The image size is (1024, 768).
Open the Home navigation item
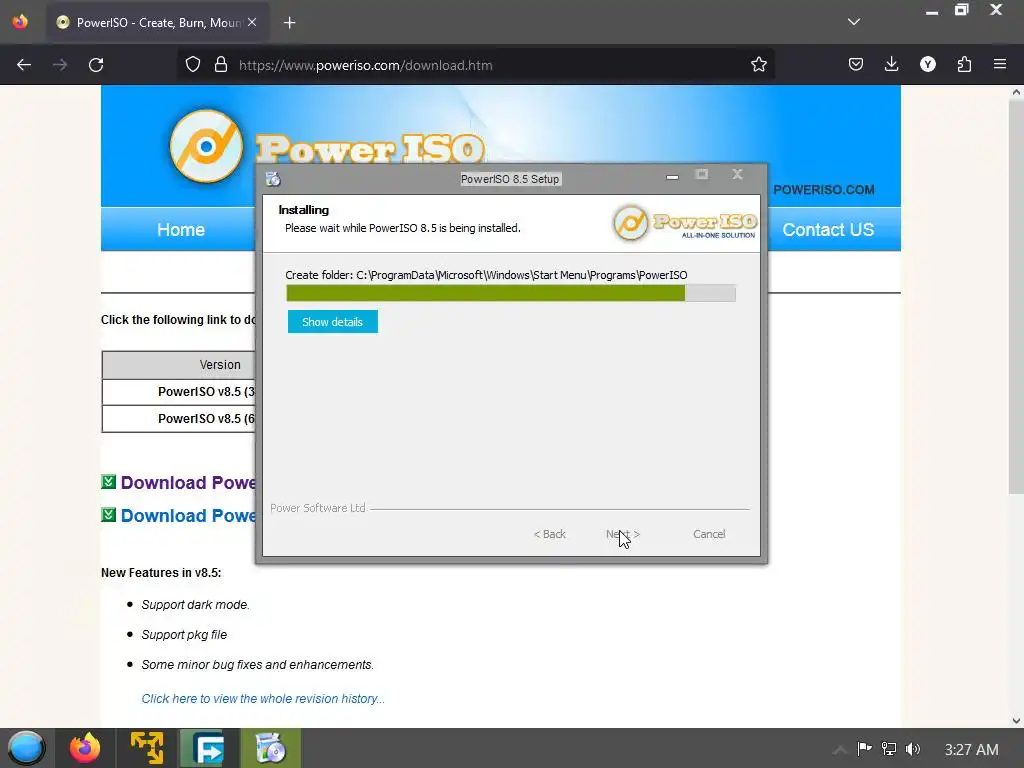click(181, 230)
